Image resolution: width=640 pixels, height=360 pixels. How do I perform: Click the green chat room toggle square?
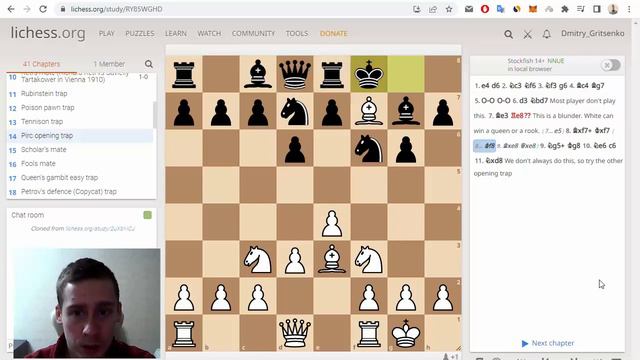147,215
